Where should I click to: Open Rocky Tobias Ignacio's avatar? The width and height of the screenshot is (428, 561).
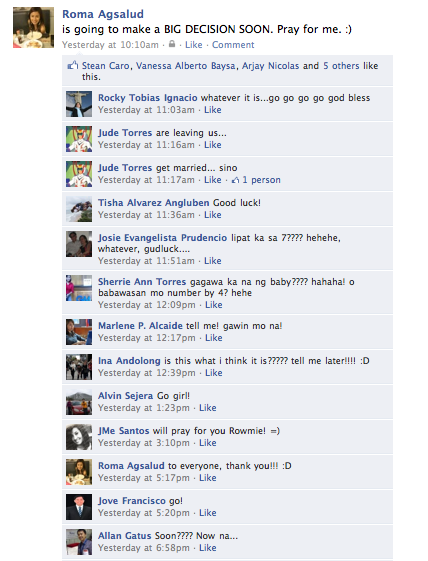point(79,104)
